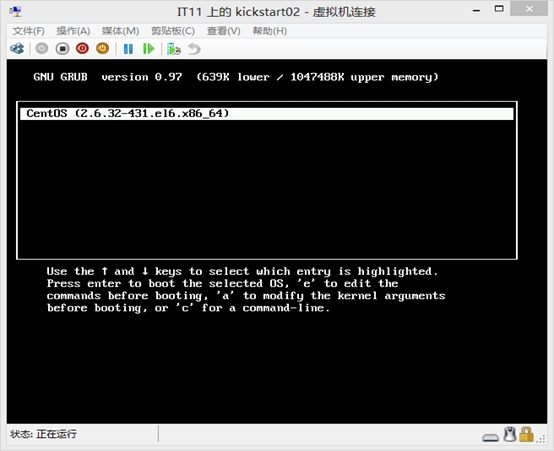
Task: Click the 'Use the ↑ and ↓ keys' instruction line
Action: point(242,271)
